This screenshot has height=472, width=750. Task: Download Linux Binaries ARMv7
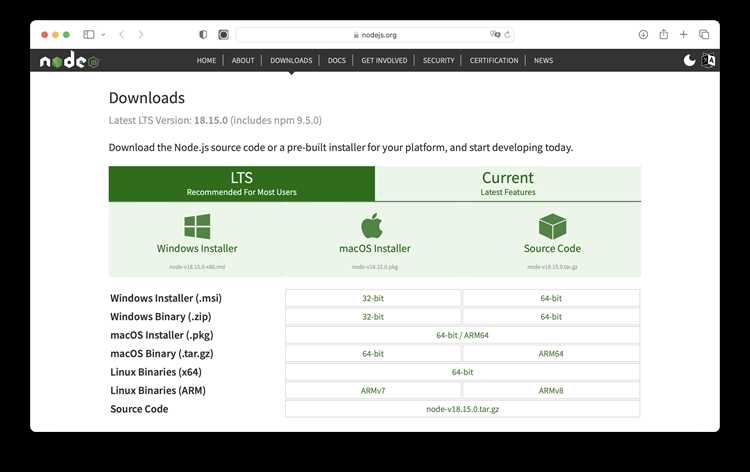[x=373, y=391]
